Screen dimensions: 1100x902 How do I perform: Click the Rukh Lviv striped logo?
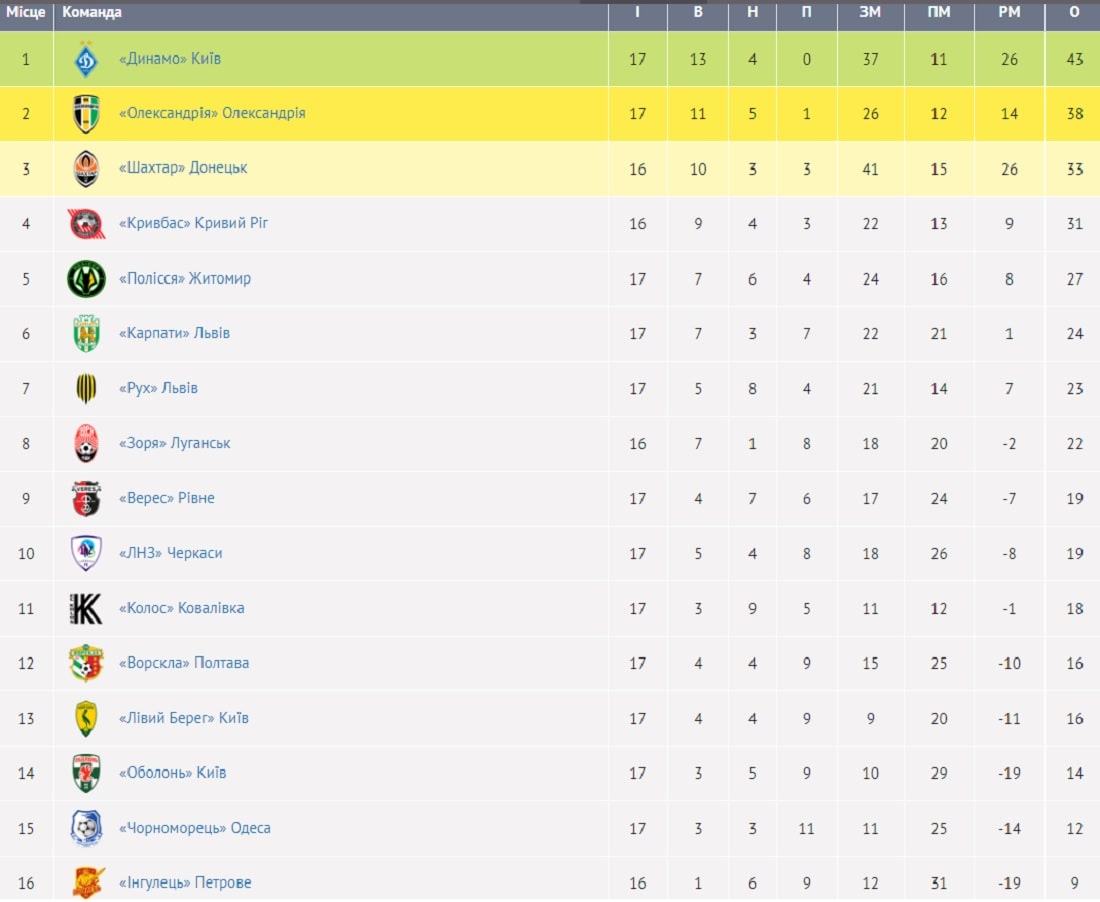[x=86, y=389]
